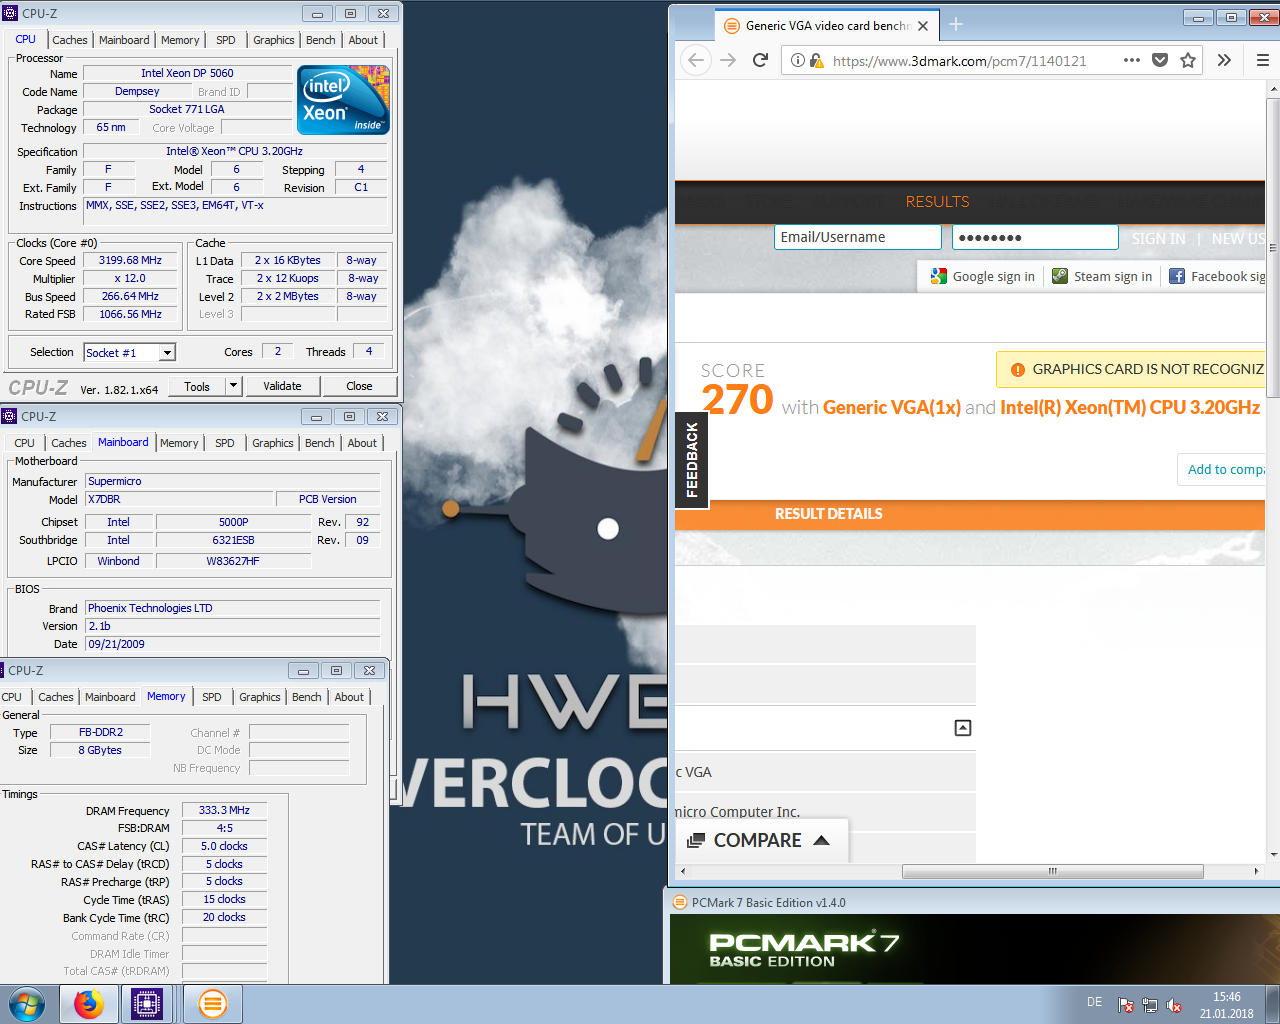
Task: Click the orange PCMark taskbar icon
Action: [213, 1004]
